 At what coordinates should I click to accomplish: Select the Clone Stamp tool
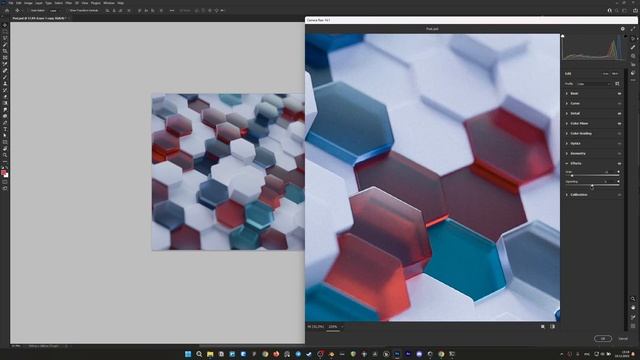(x=5, y=84)
